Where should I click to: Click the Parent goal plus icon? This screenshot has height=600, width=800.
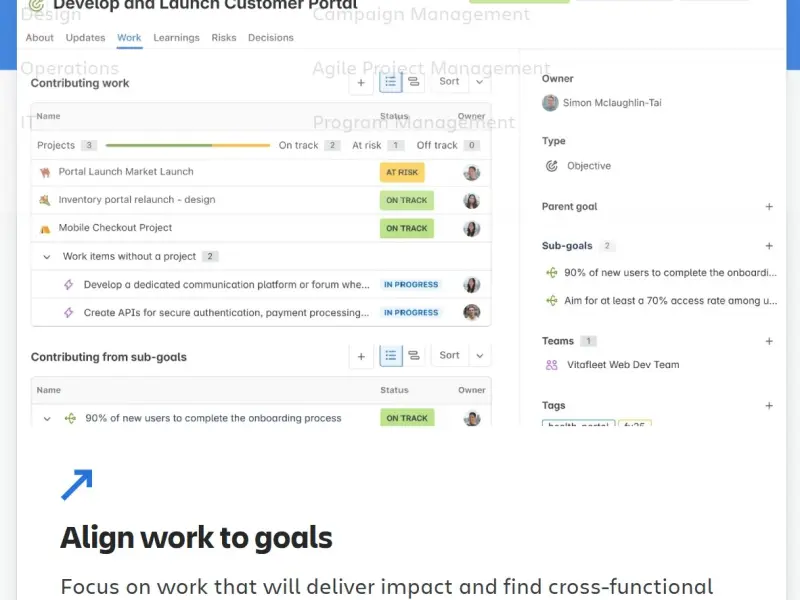pos(769,207)
